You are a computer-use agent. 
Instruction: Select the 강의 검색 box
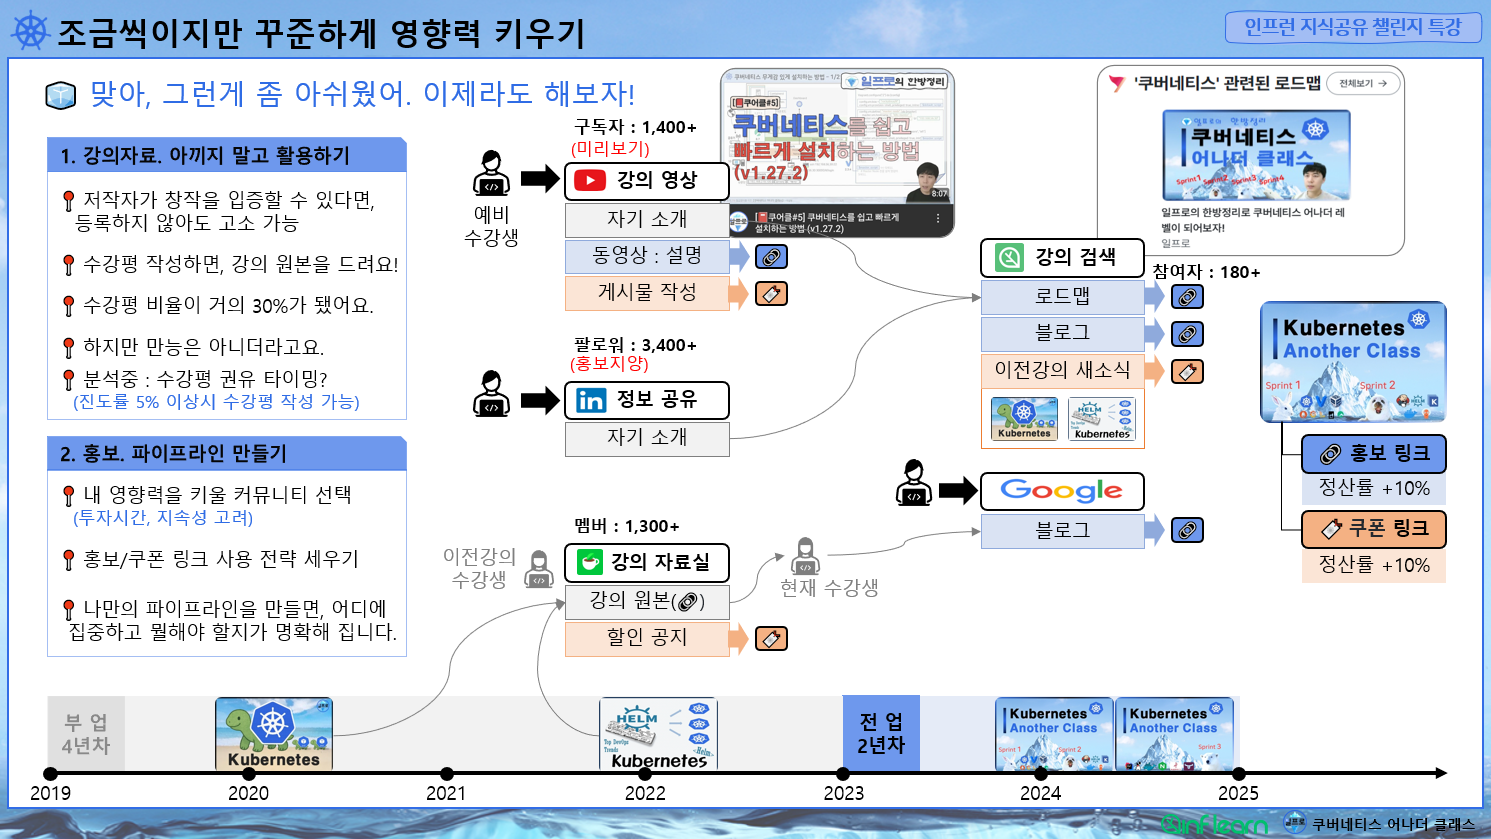click(1062, 258)
